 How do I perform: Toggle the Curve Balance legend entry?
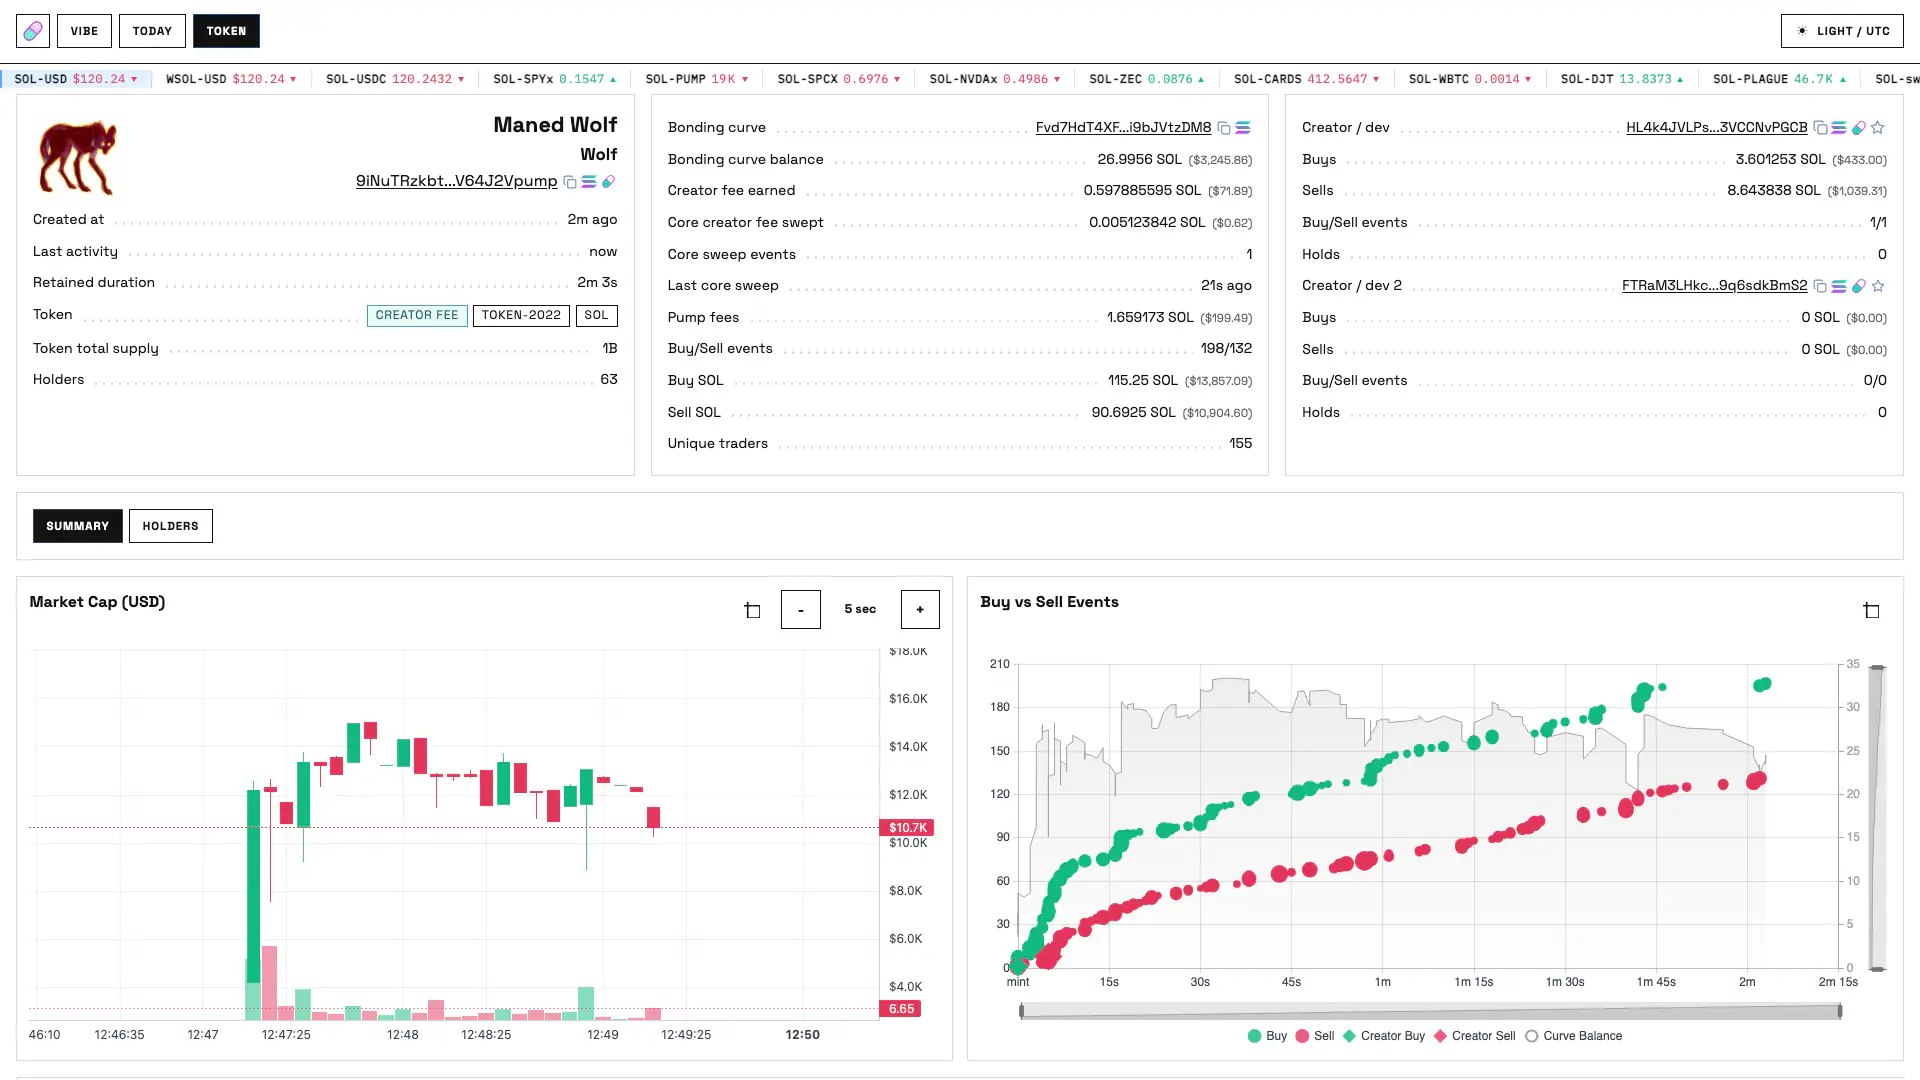pos(1573,1036)
